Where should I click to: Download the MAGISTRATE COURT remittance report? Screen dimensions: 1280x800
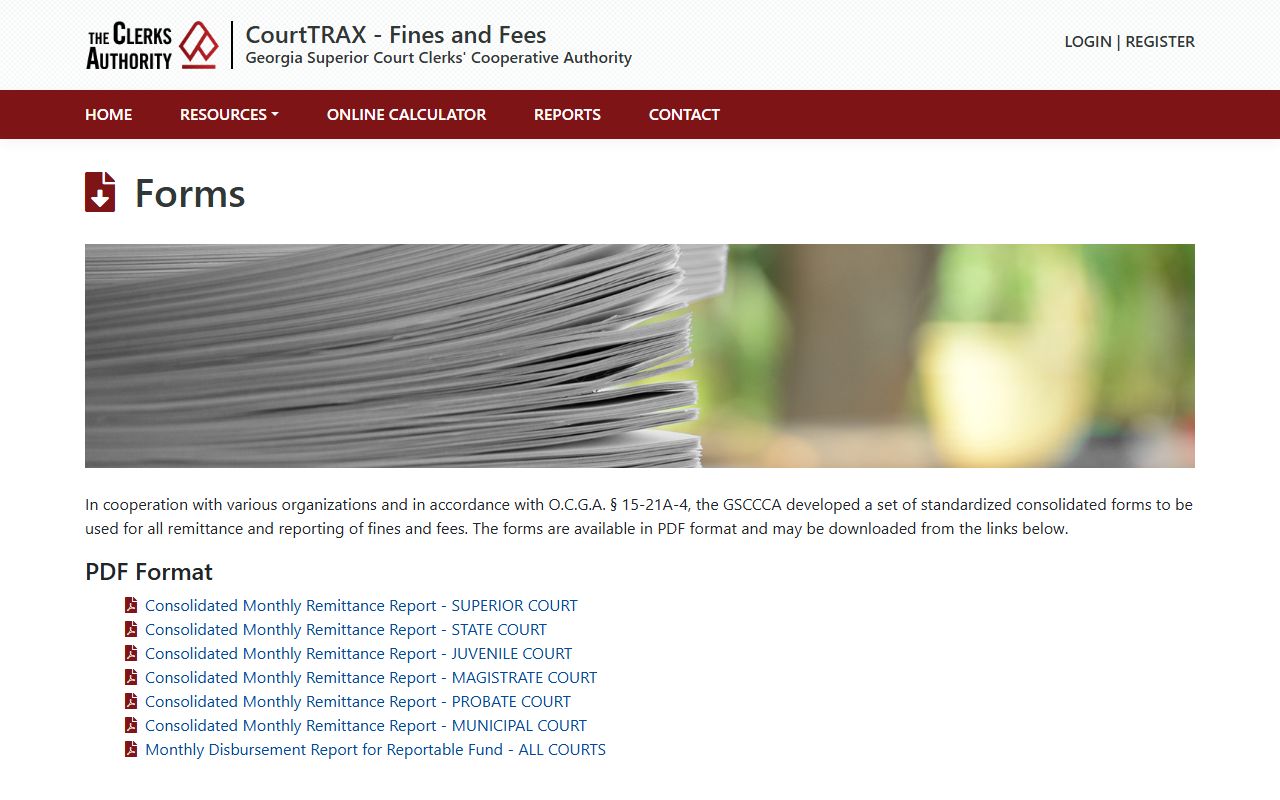371,677
